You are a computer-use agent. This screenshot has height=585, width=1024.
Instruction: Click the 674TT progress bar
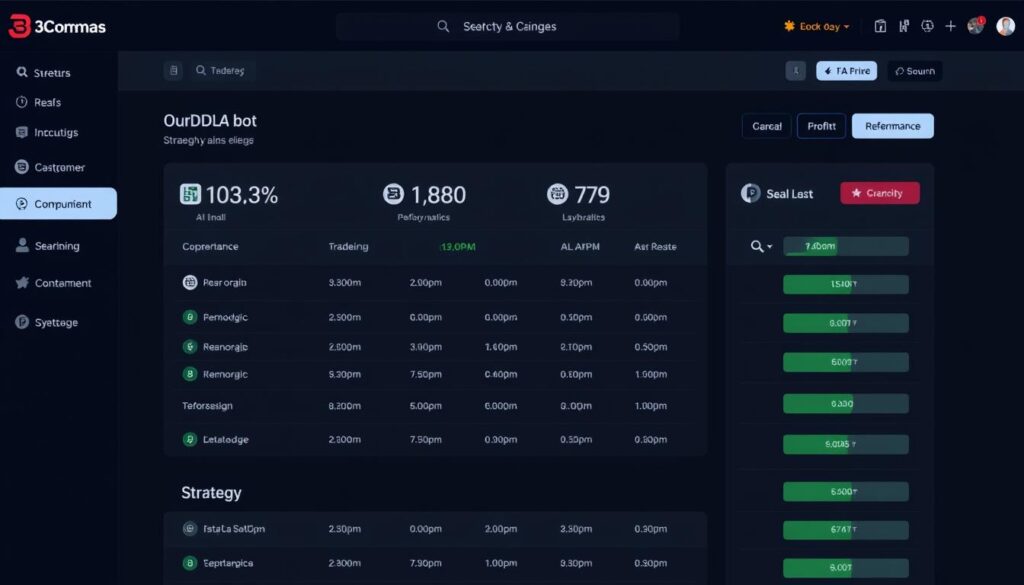[x=846, y=530]
